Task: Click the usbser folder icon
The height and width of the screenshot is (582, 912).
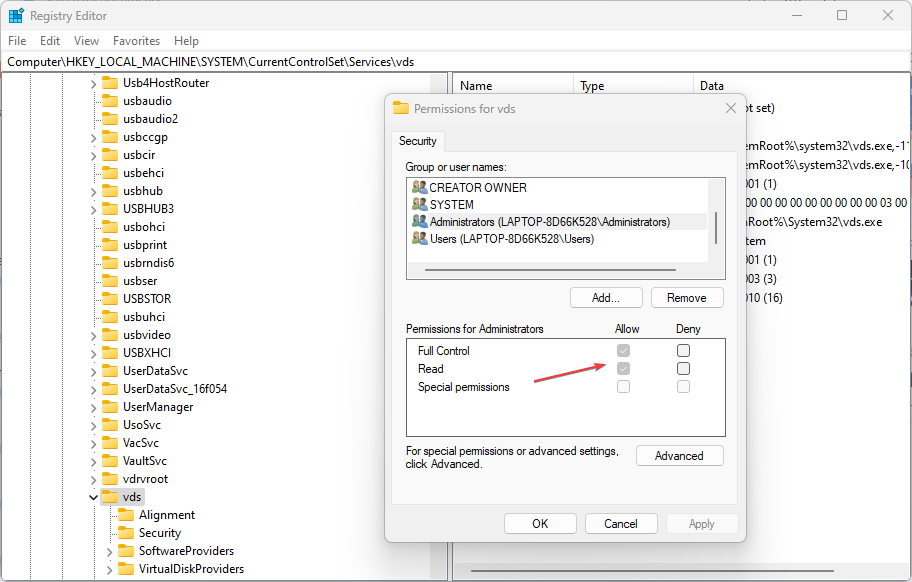Action: [x=110, y=281]
